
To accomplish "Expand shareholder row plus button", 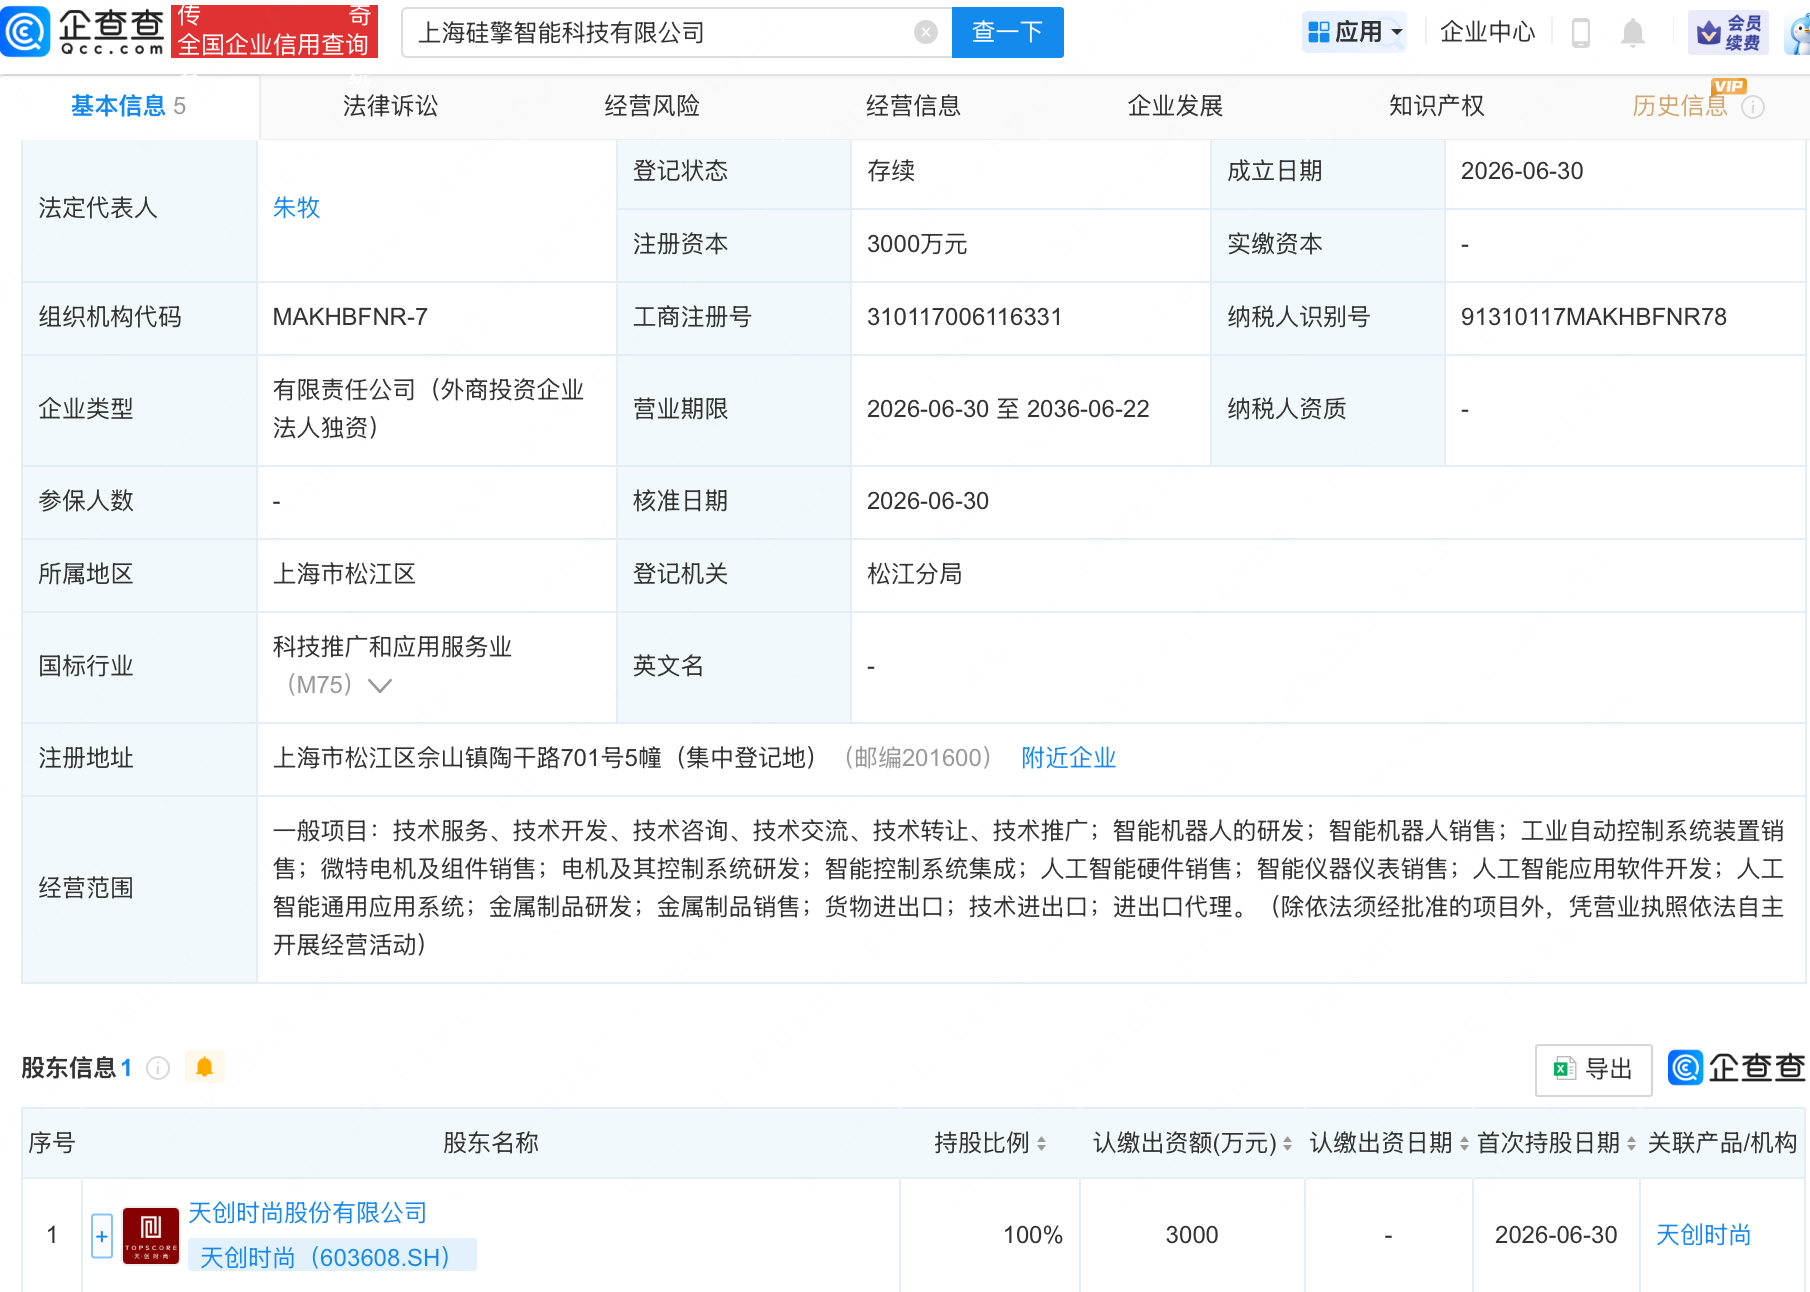I will [x=102, y=1236].
